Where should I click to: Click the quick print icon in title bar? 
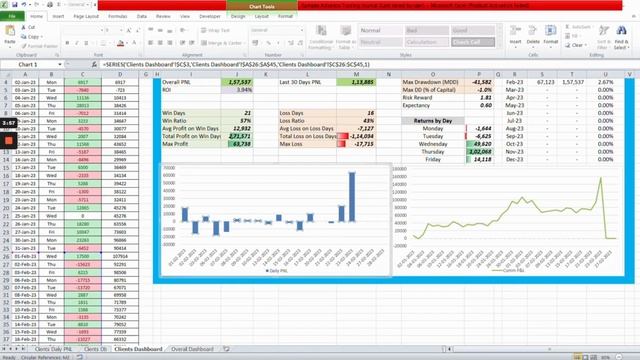[50, 4]
